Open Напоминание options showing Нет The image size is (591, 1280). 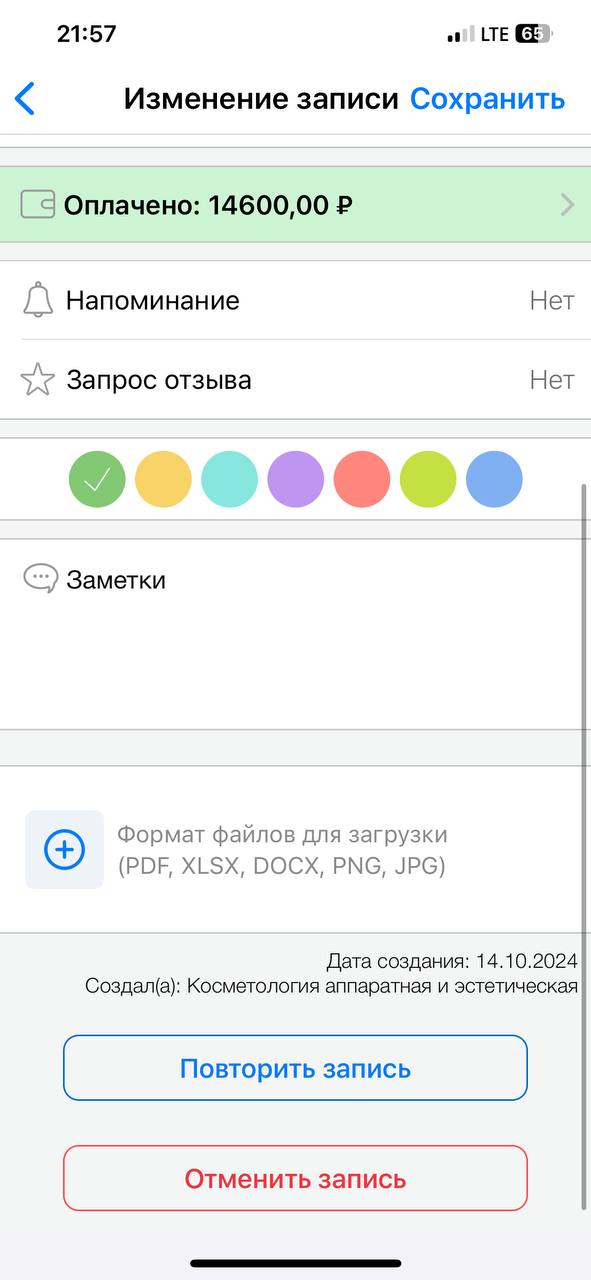click(x=295, y=300)
